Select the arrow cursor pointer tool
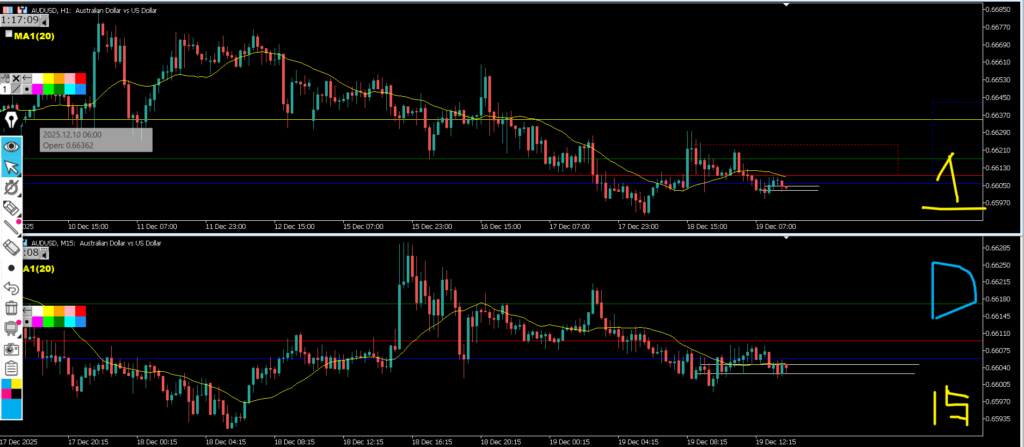Screen dimensions: 1024x447 coord(12,166)
